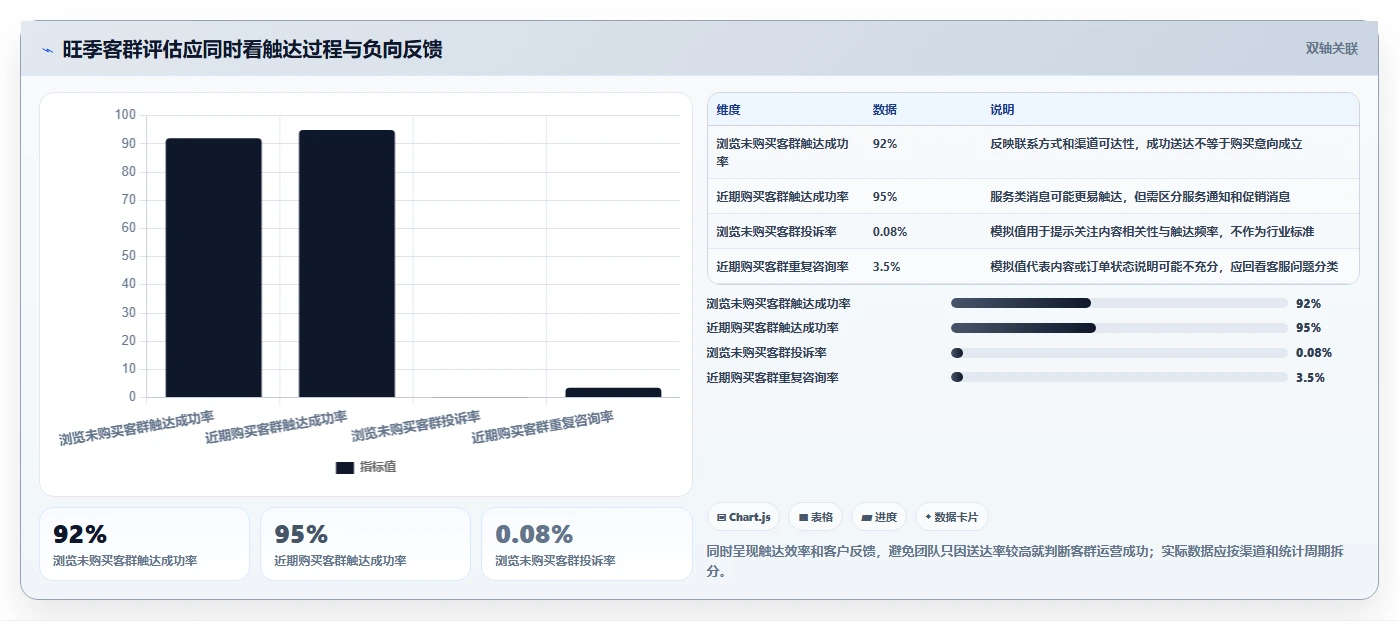Click the 95% cell in table
Image resolution: width=1399 pixels, height=621 pixels.
point(885,197)
